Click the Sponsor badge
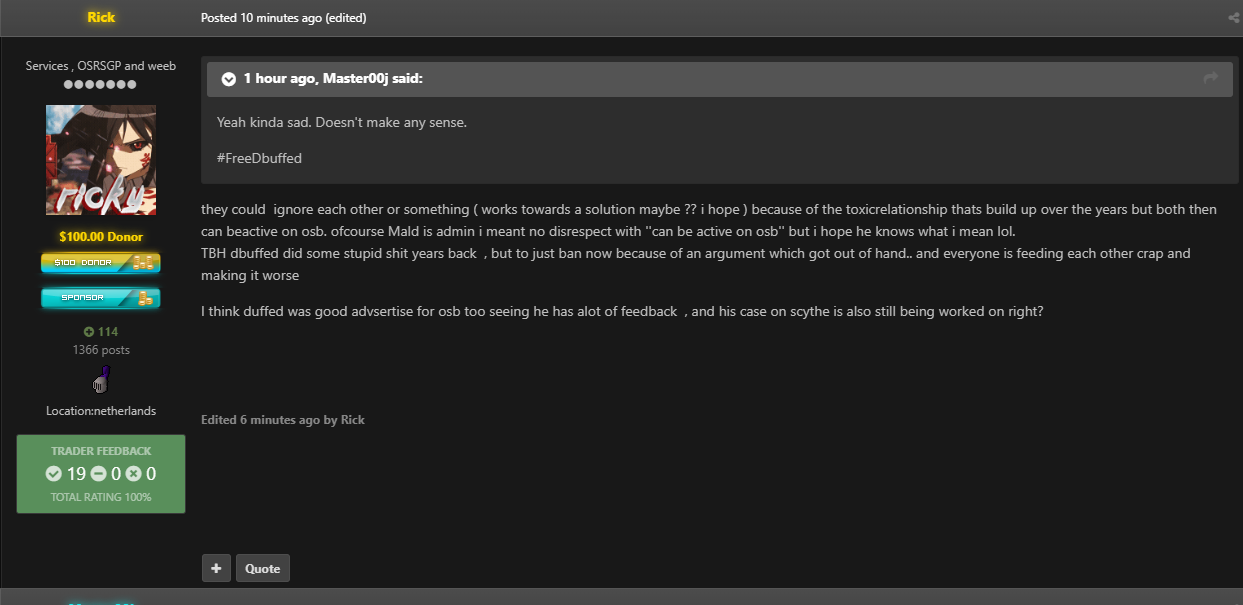This screenshot has height=605, width=1243. 101,297
